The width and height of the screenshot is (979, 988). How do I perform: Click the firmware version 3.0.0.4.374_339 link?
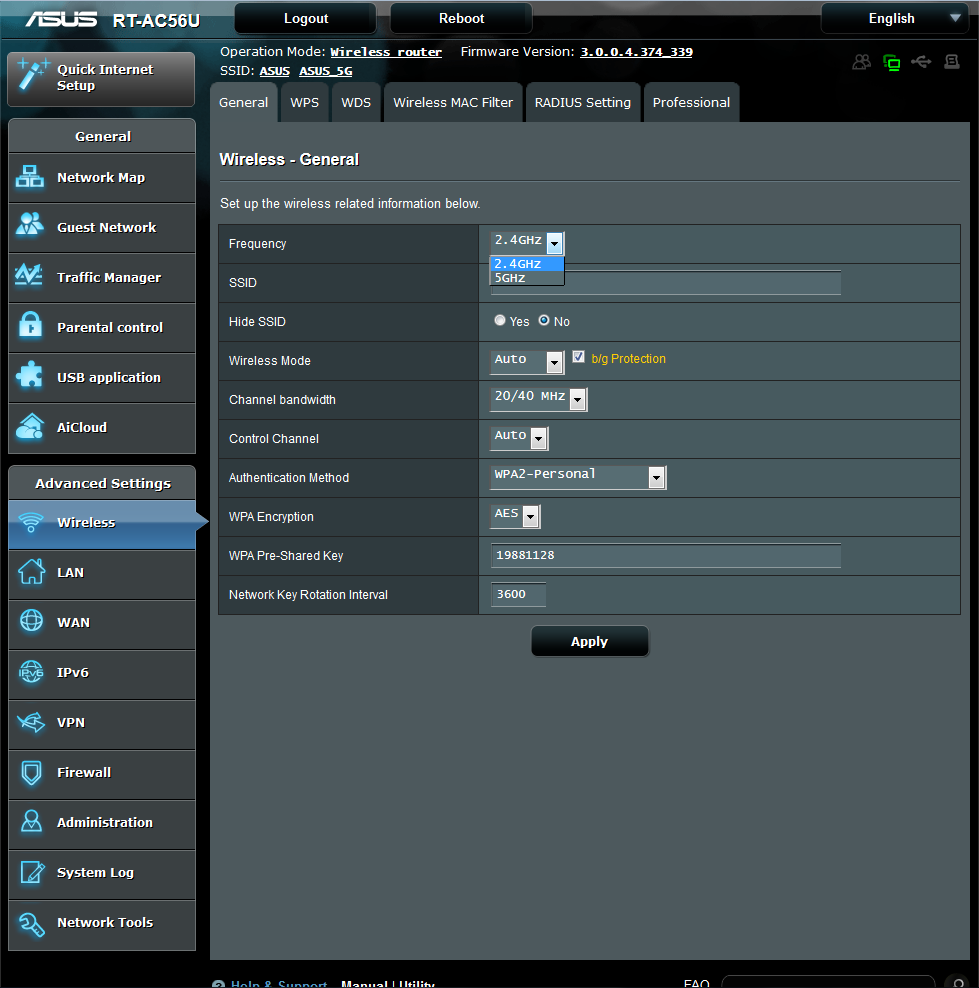tap(636, 52)
